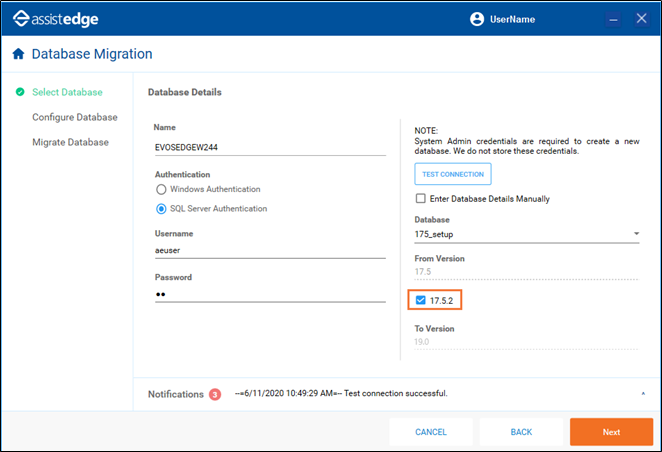Screen dimensions: 662x452
Task: Enable Enter Database Details Manually checkbox
Action: (421, 199)
